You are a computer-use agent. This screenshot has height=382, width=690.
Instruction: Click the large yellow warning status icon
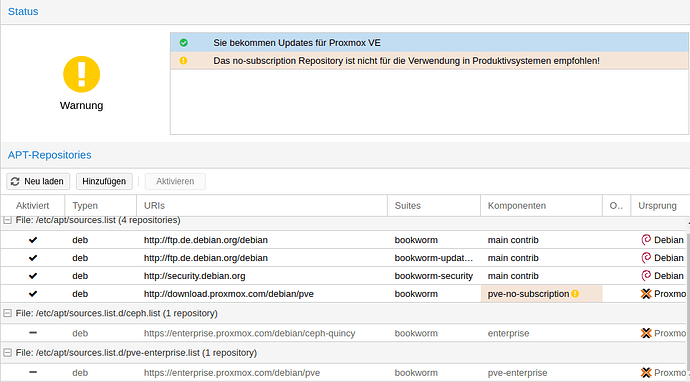[x=81, y=74]
